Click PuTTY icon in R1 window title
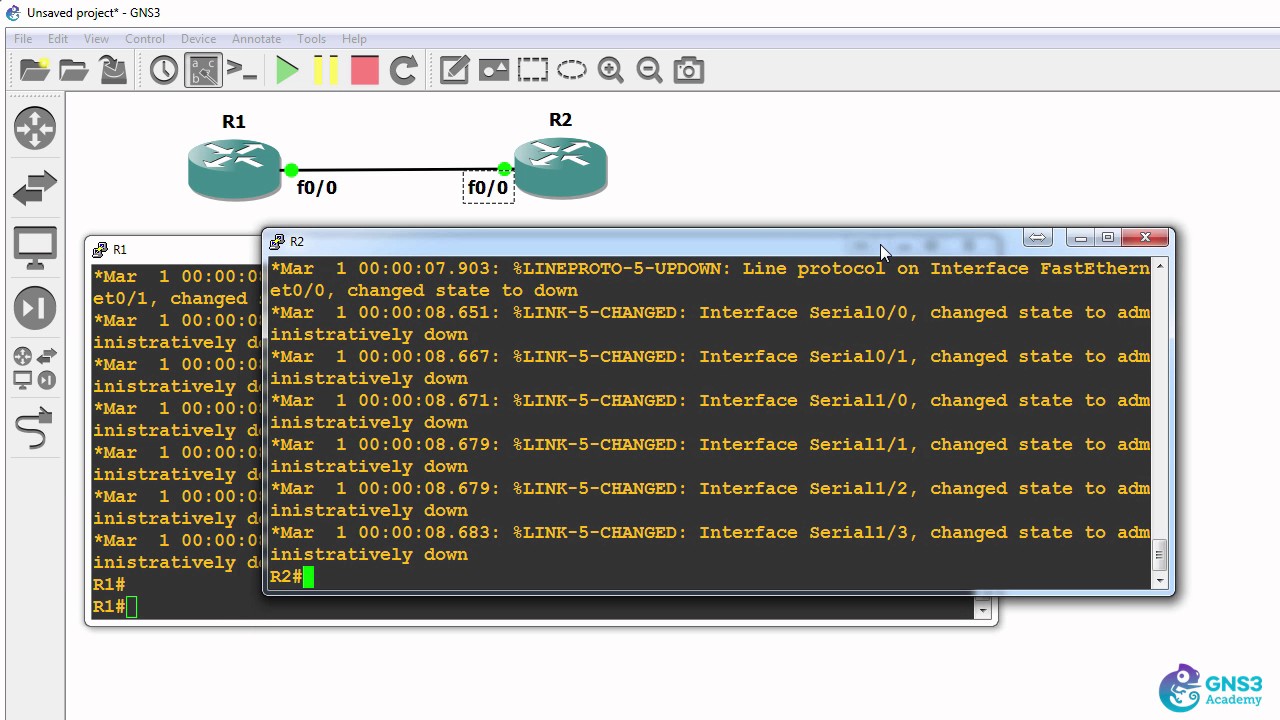1280x720 pixels. pyautogui.click(x=100, y=250)
